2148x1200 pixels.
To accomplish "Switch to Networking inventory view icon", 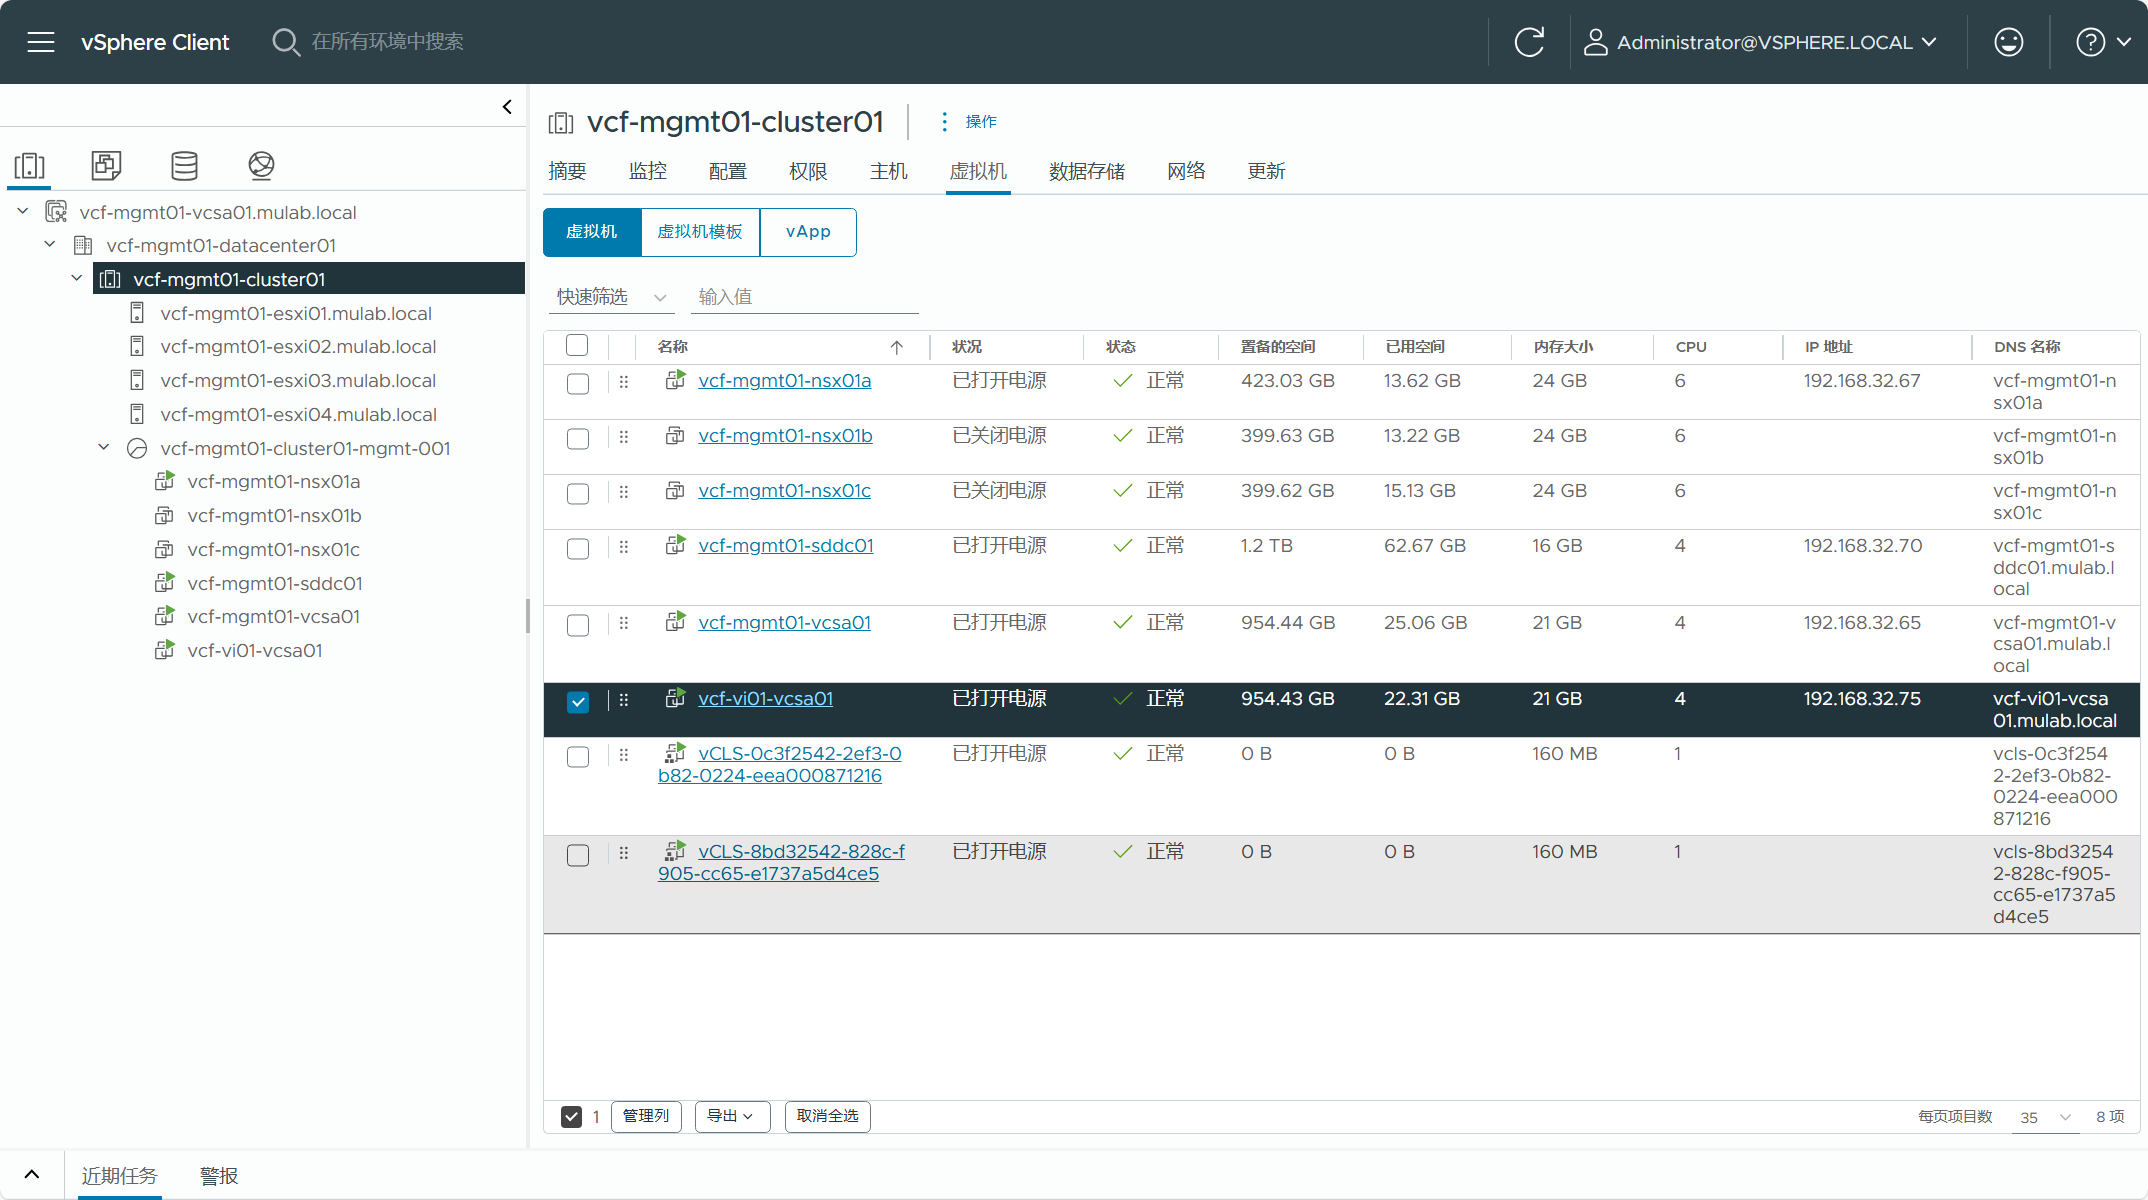I will pos(261,165).
